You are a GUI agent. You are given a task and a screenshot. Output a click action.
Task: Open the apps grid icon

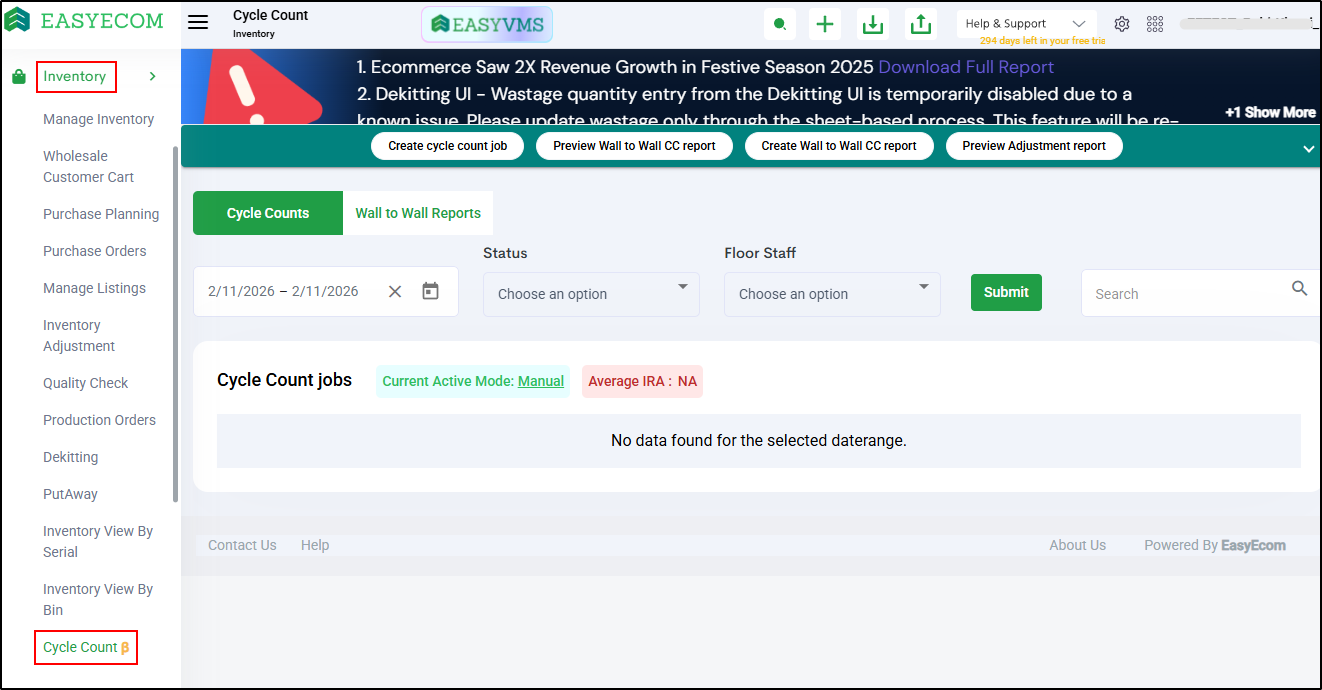(1155, 24)
